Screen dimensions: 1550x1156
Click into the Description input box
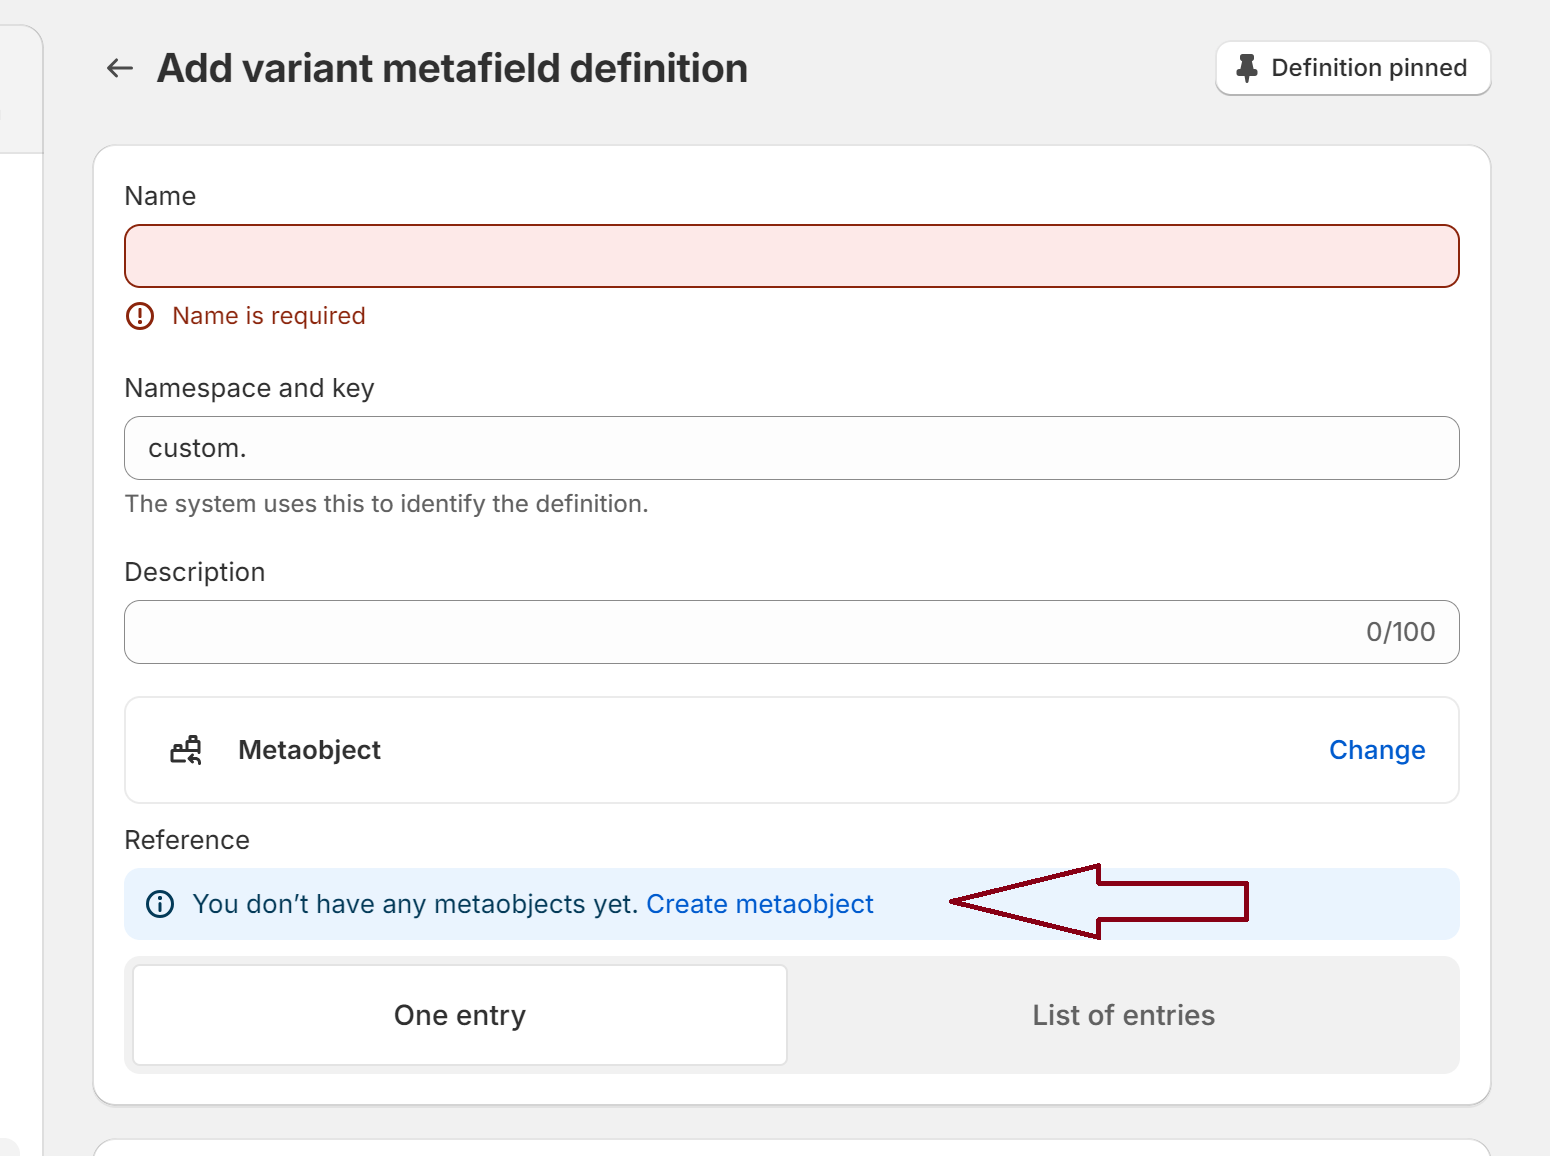740,632
